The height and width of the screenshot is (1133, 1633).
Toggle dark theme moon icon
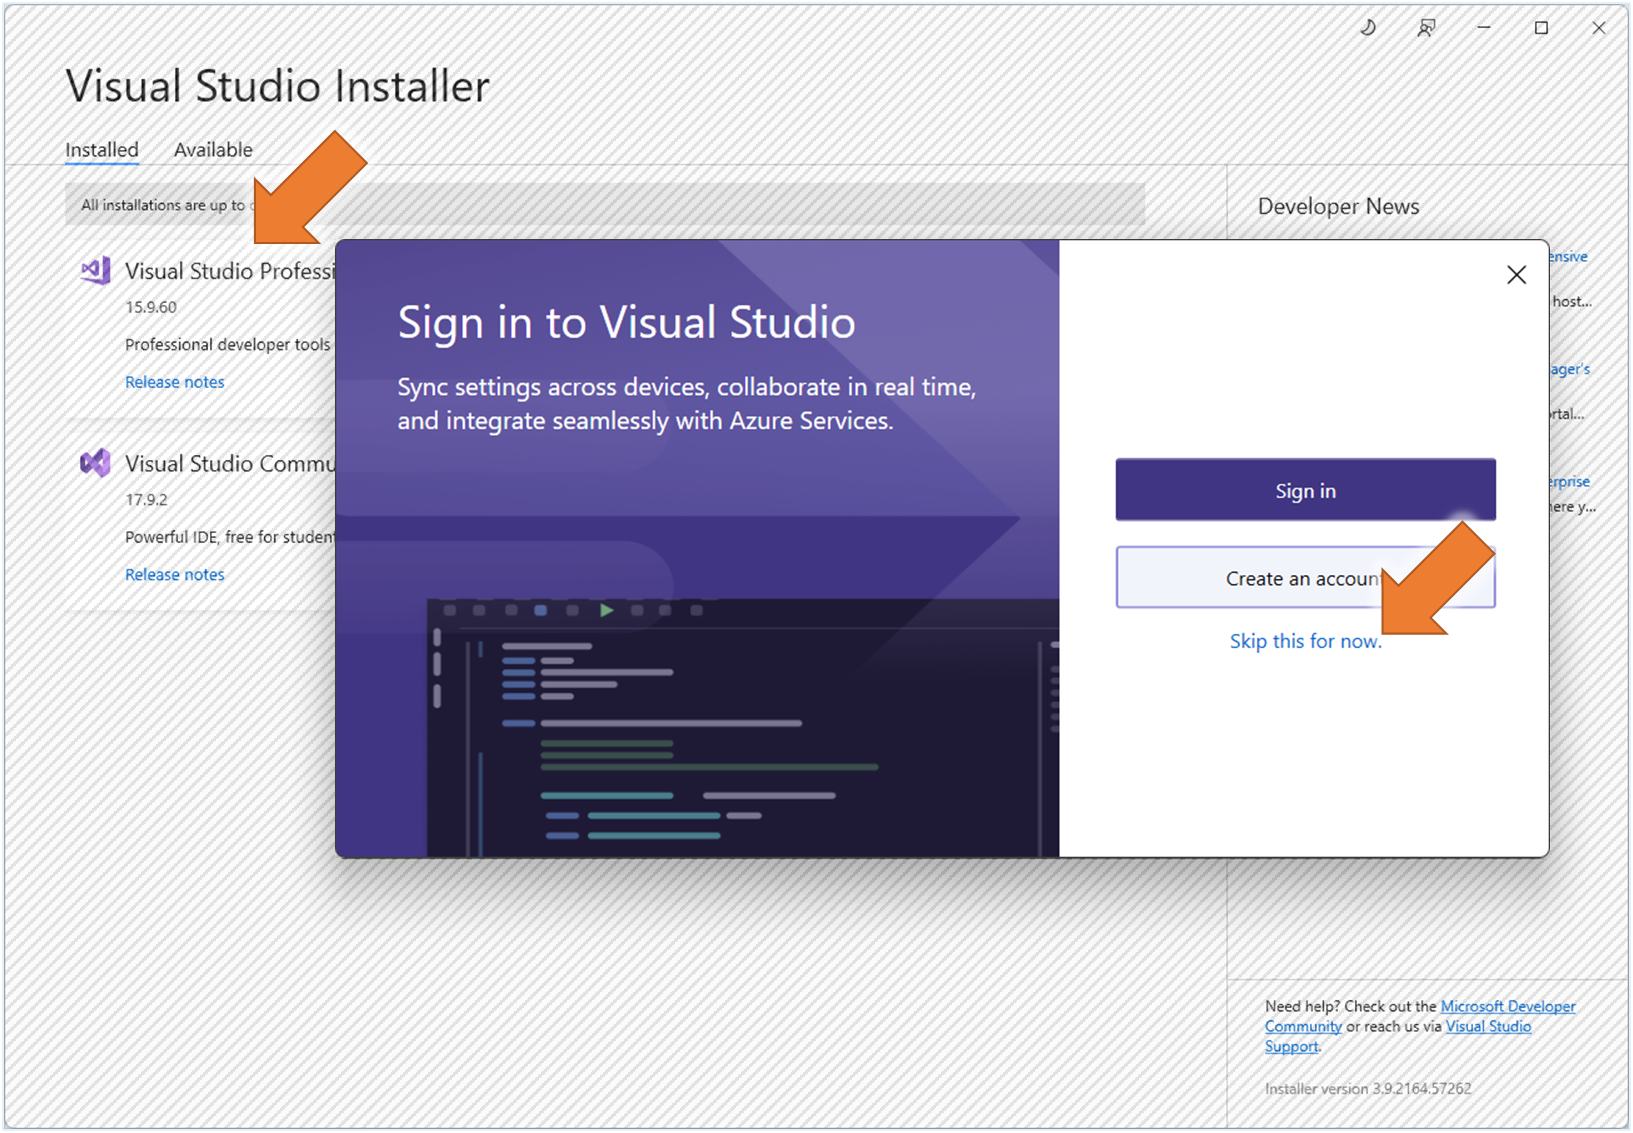tap(1368, 28)
